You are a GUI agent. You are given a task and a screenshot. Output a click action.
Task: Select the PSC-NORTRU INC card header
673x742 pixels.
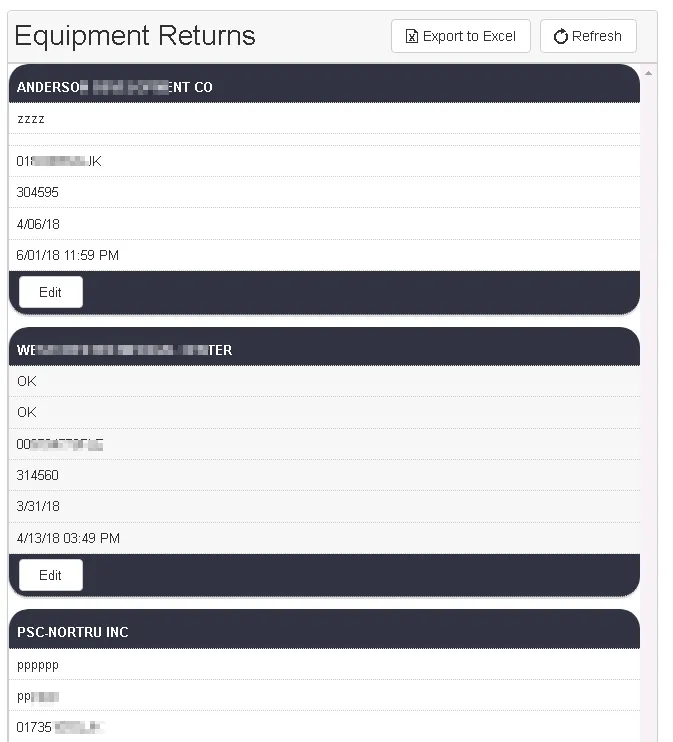[324, 632]
